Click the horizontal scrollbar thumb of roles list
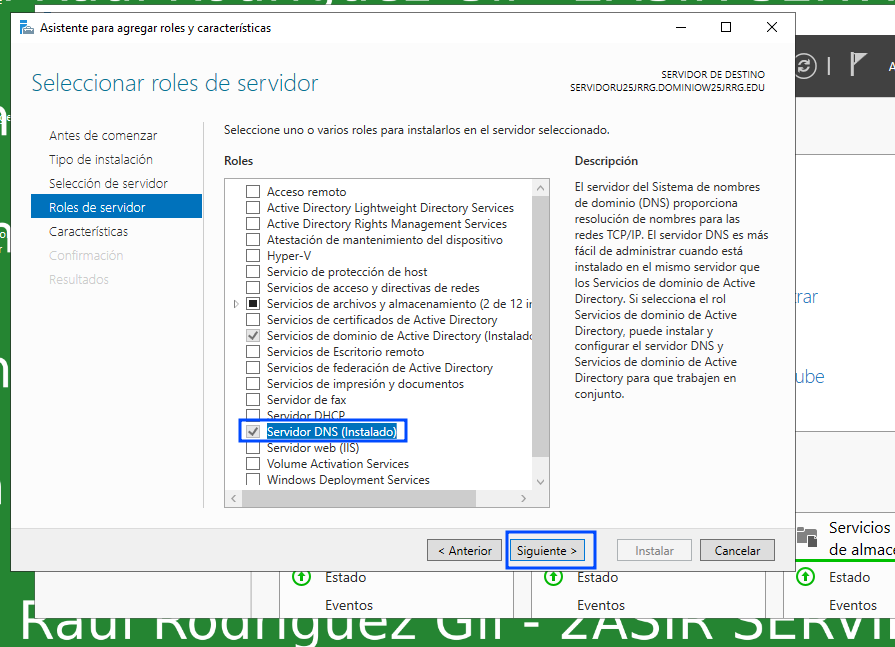Viewport: 895px width, 647px height. (x=359, y=499)
